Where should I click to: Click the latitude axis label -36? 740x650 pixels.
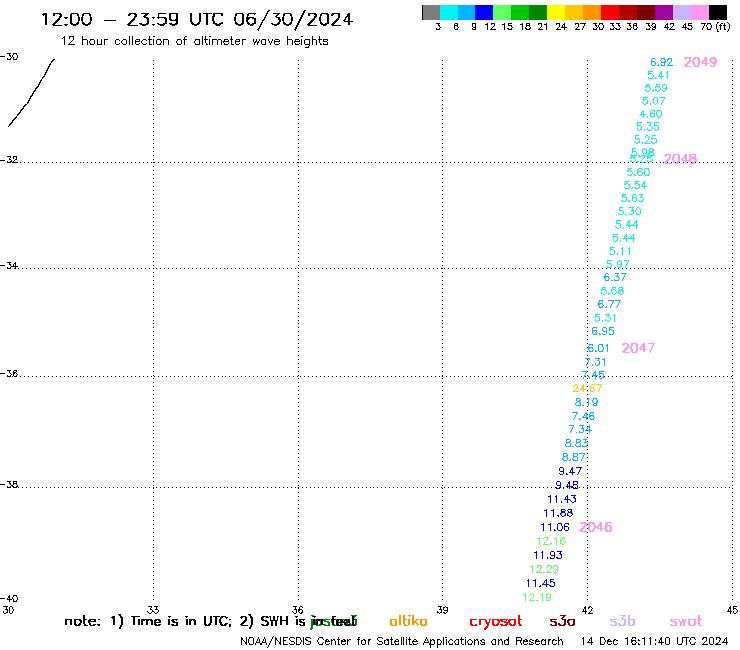9,373
